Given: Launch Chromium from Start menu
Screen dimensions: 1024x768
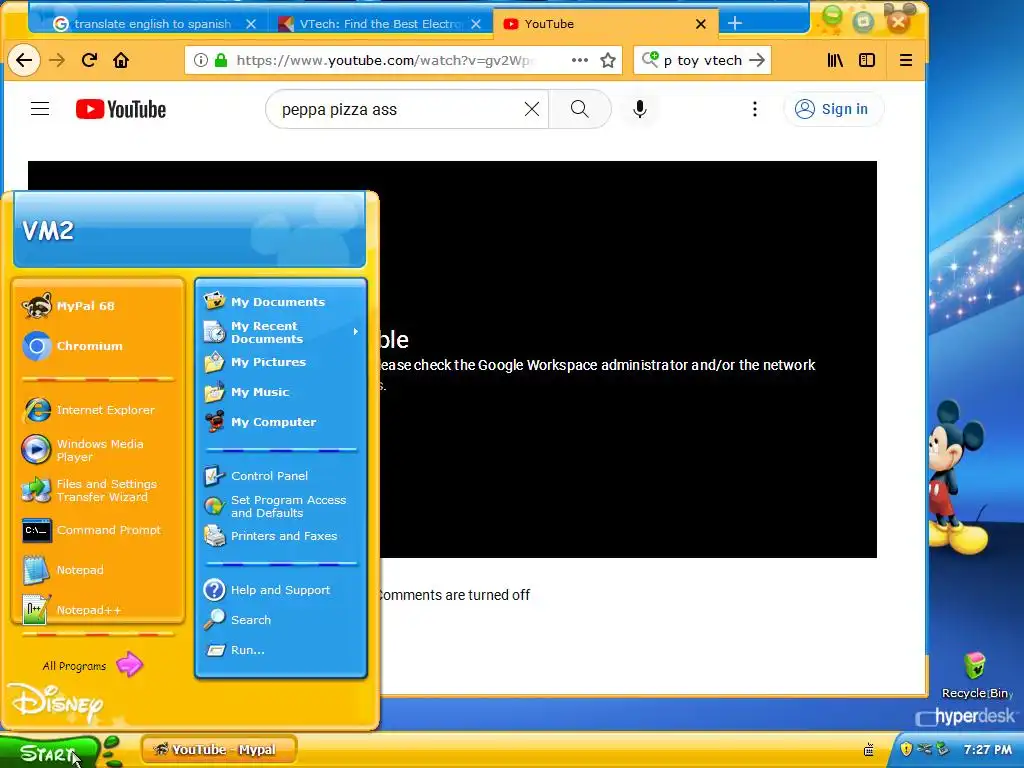Looking at the screenshot, I should click(98, 346).
